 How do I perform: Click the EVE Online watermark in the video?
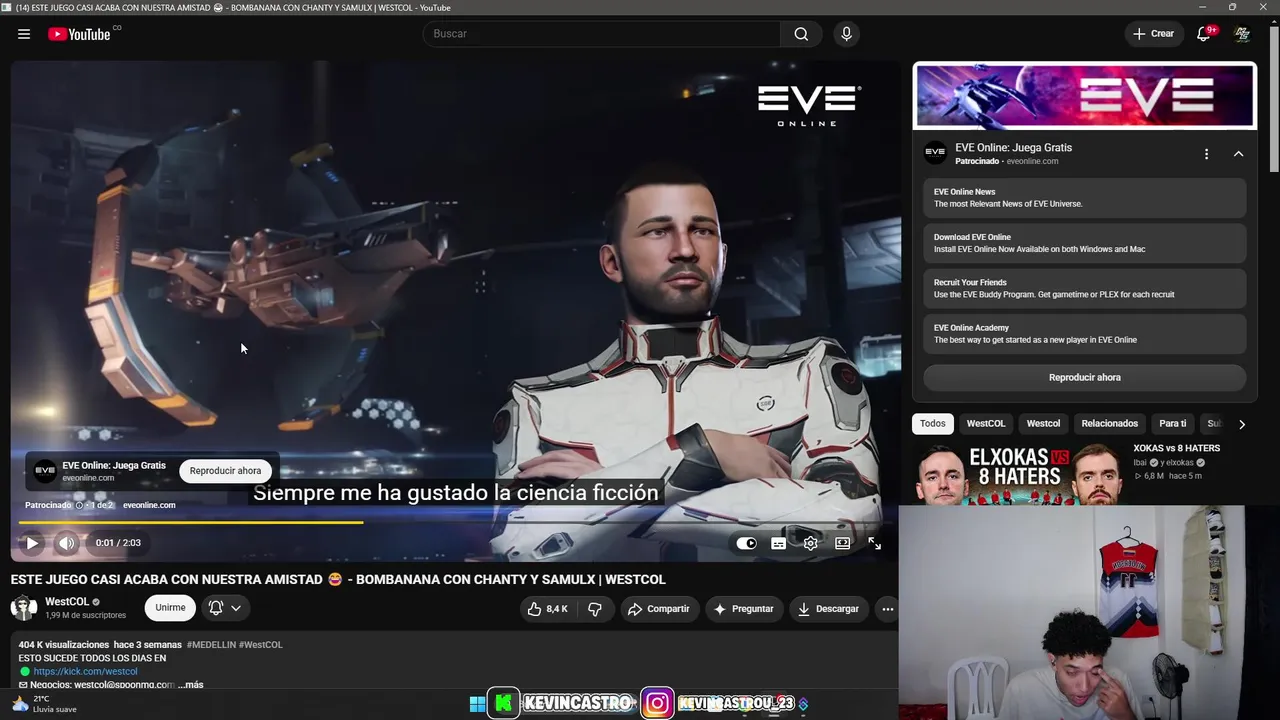[x=809, y=105]
